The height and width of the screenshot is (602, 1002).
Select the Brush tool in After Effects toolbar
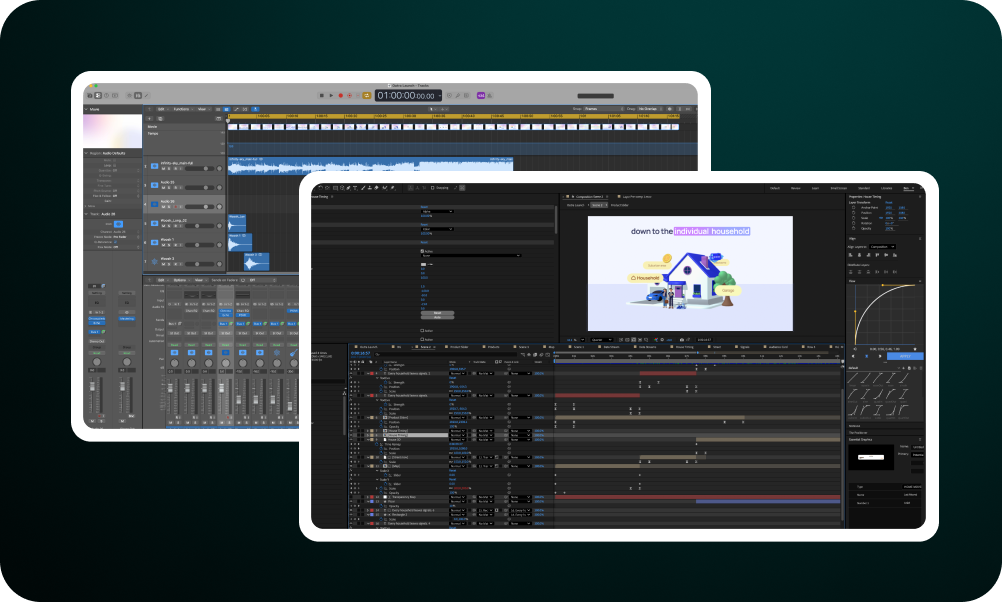[363, 188]
